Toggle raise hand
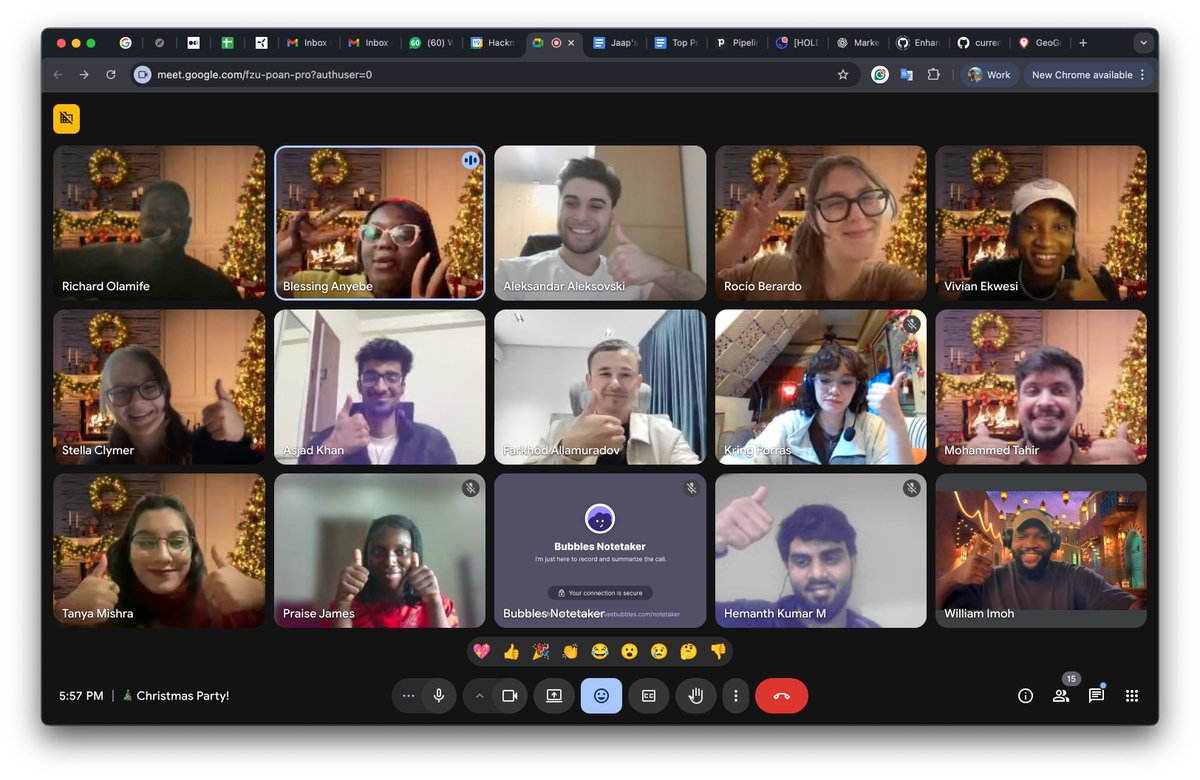1200x780 pixels. 696,696
